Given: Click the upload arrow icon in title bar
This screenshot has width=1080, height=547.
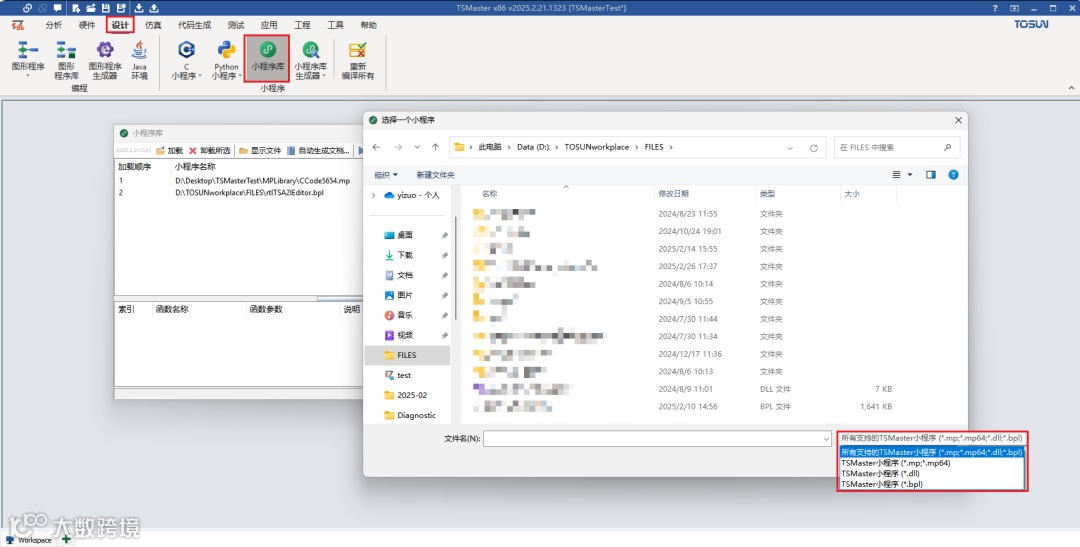Looking at the screenshot, I should [154, 8].
